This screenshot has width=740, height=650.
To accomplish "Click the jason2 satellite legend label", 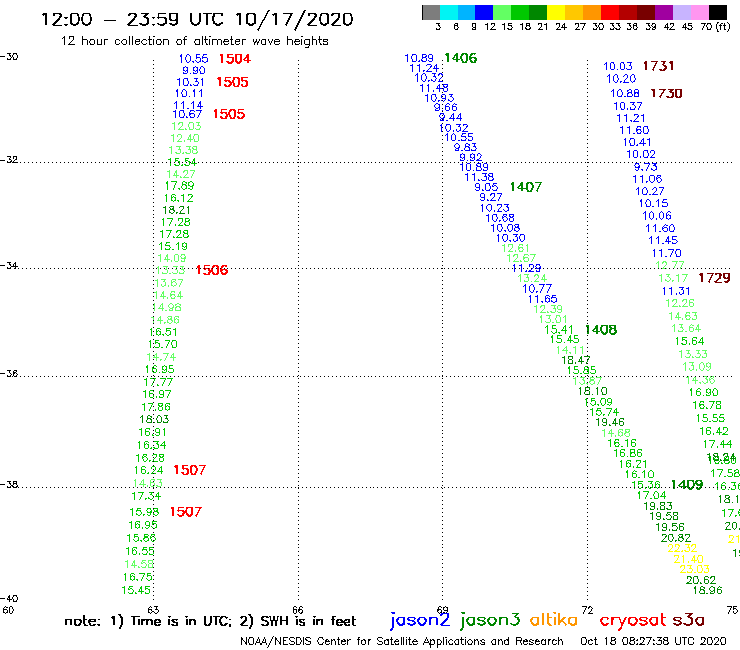I will [420, 621].
